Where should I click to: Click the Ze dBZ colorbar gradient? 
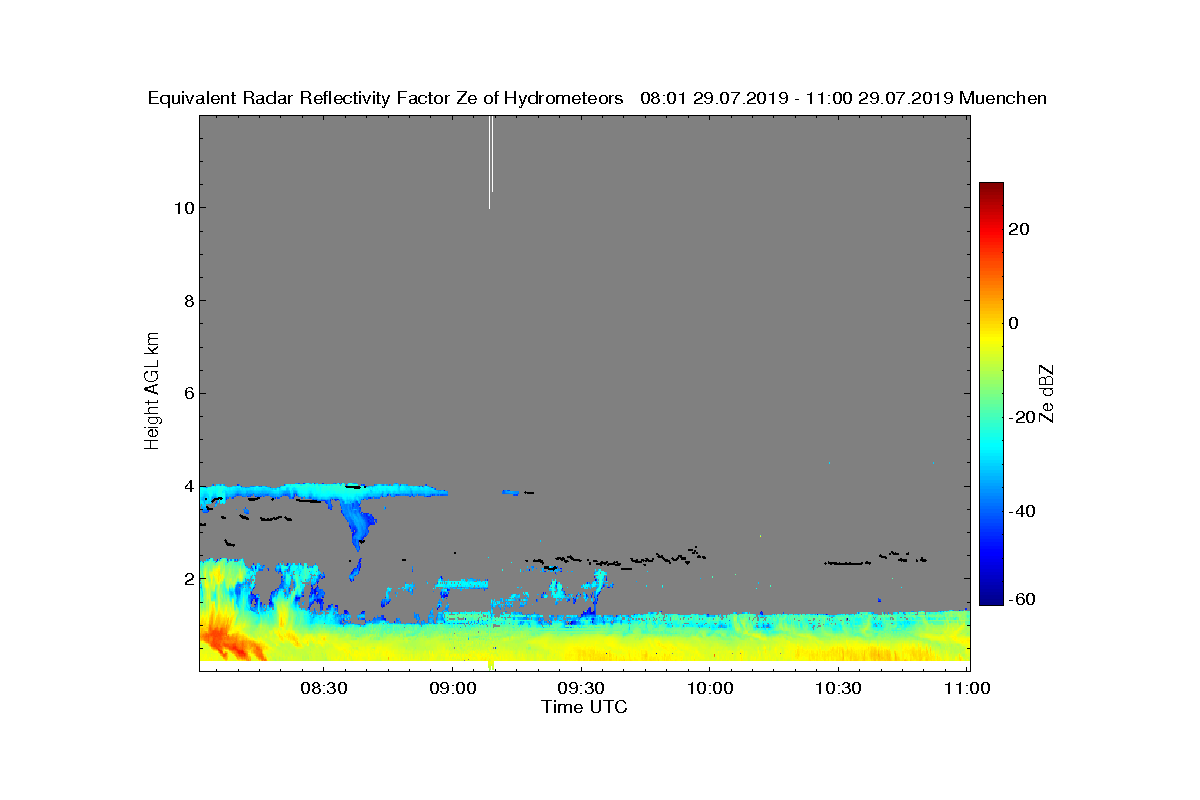[991, 394]
